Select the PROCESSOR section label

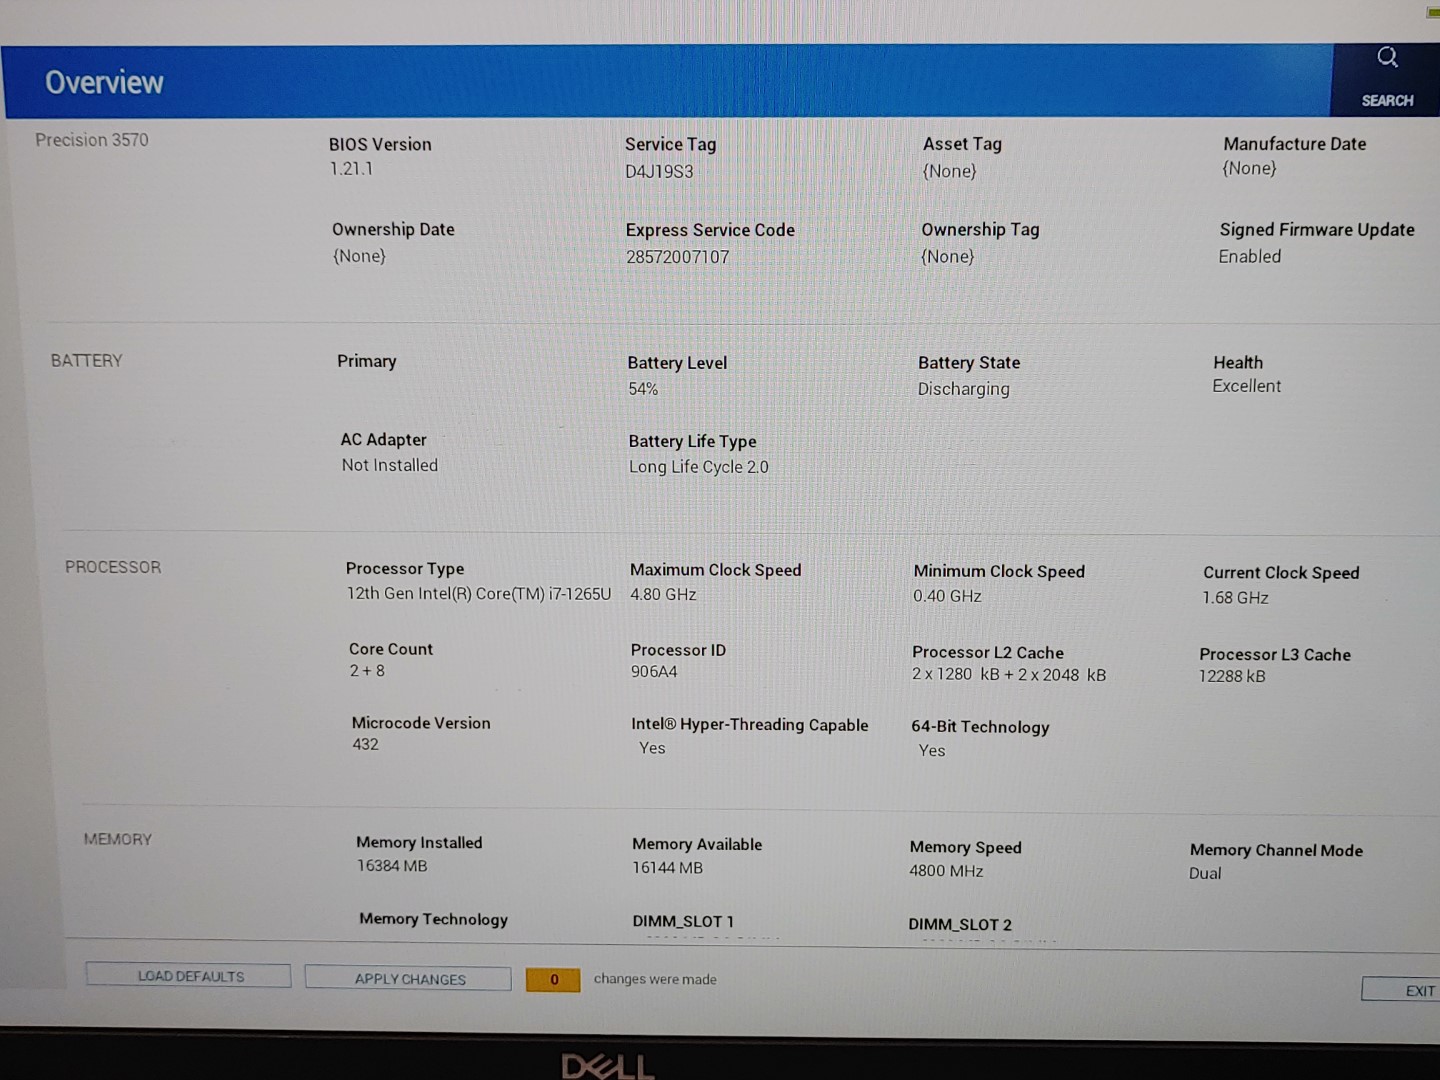click(x=113, y=567)
